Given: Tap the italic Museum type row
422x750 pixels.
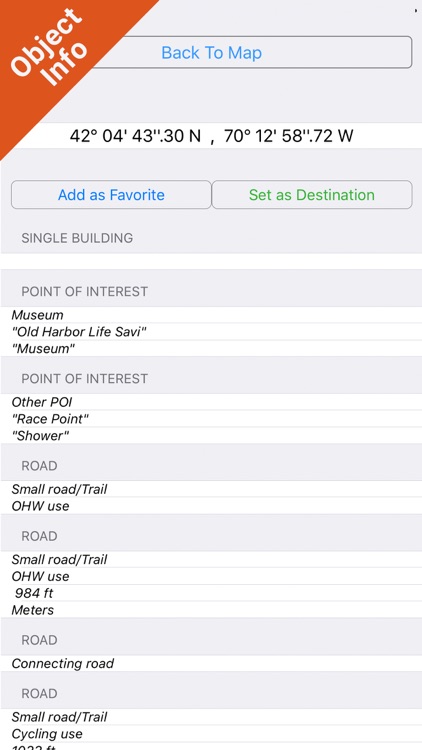Looking at the screenshot, I should click(211, 315).
